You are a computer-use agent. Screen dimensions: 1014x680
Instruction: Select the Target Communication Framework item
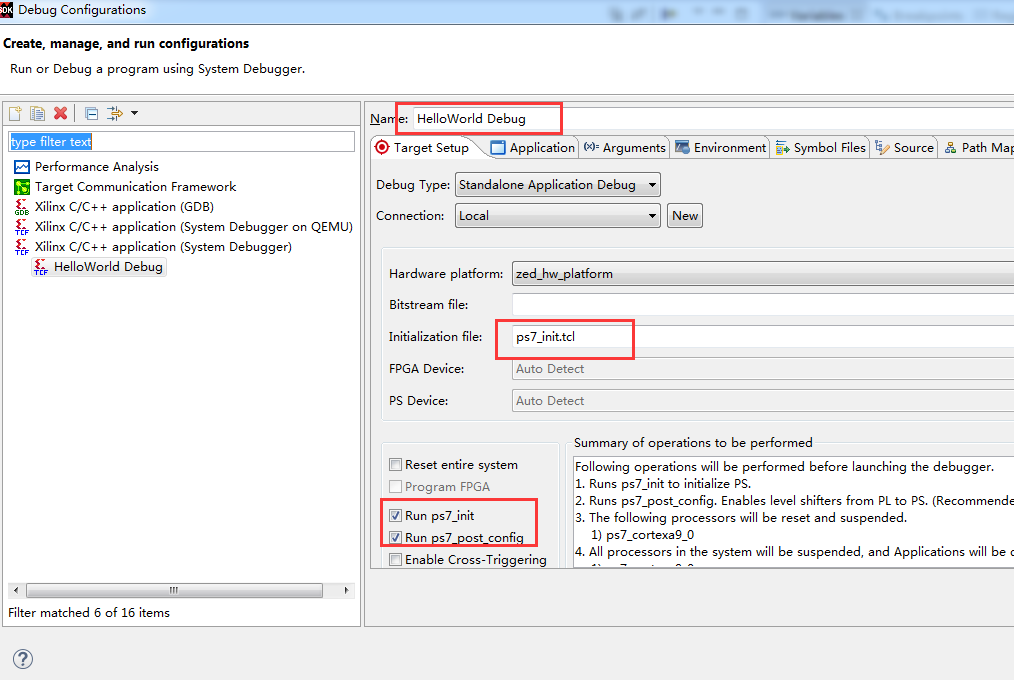coord(135,187)
